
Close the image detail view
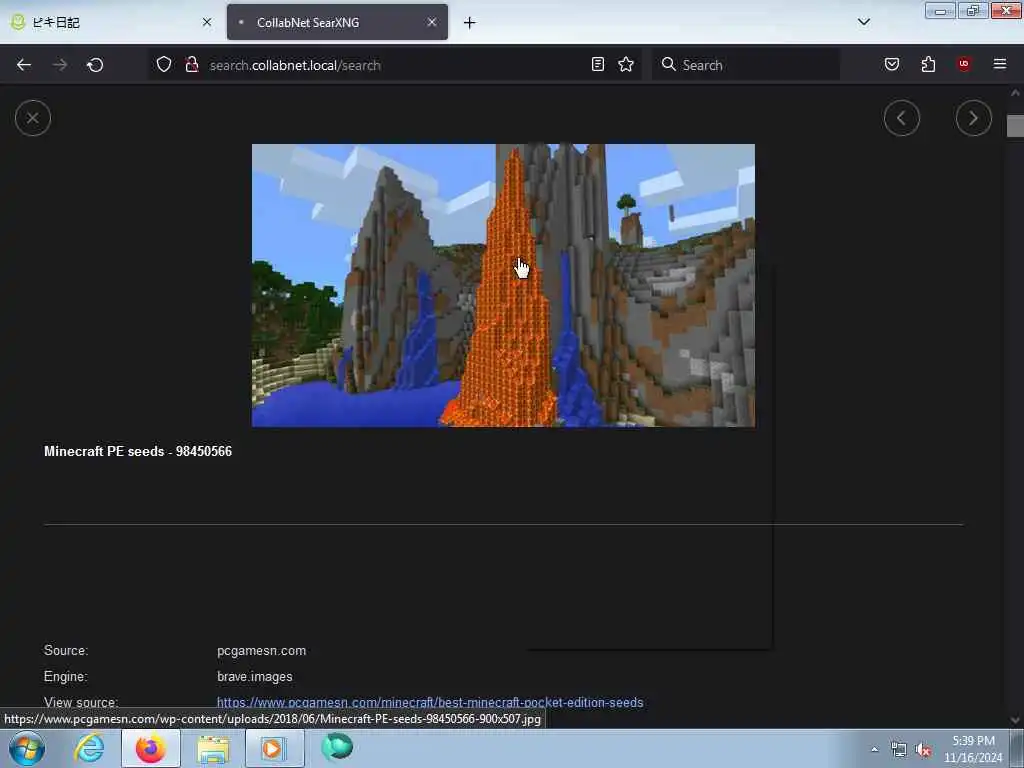pos(33,118)
